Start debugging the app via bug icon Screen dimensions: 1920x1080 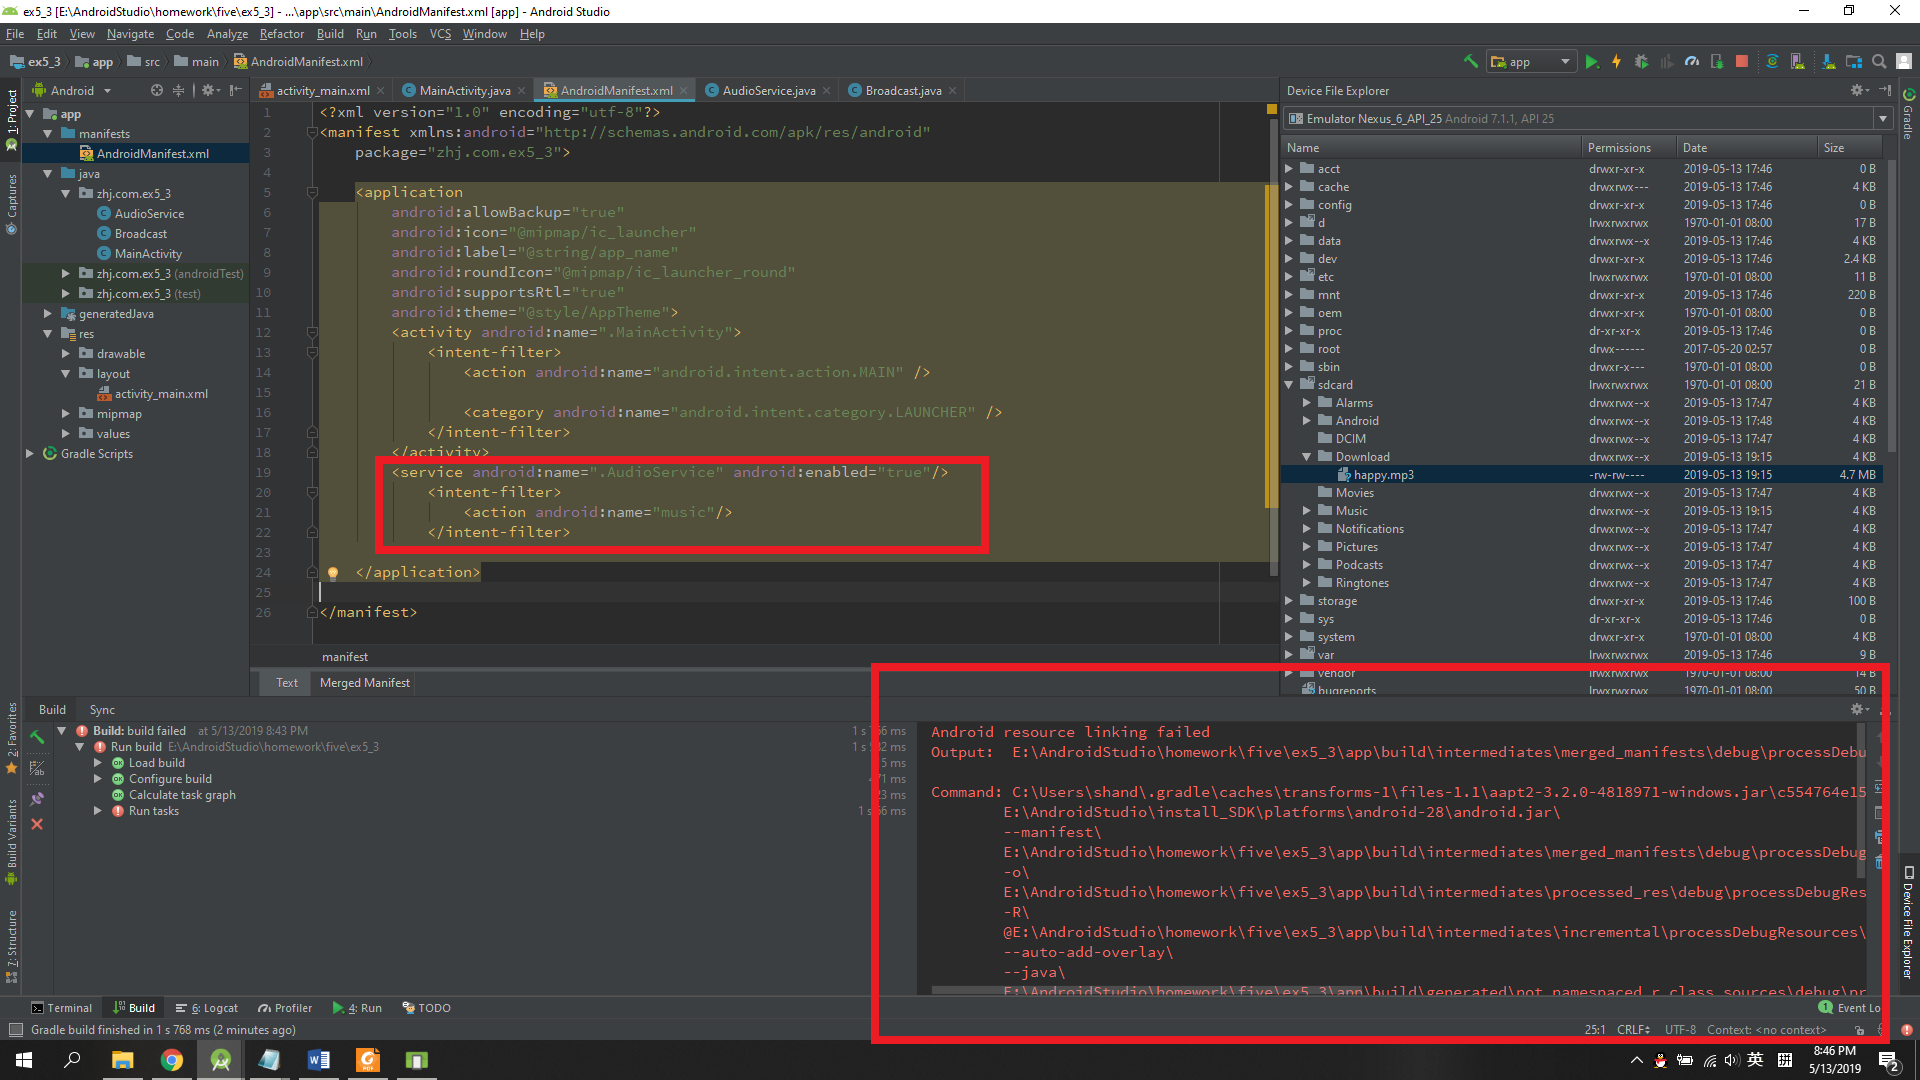[x=1641, y=62]
